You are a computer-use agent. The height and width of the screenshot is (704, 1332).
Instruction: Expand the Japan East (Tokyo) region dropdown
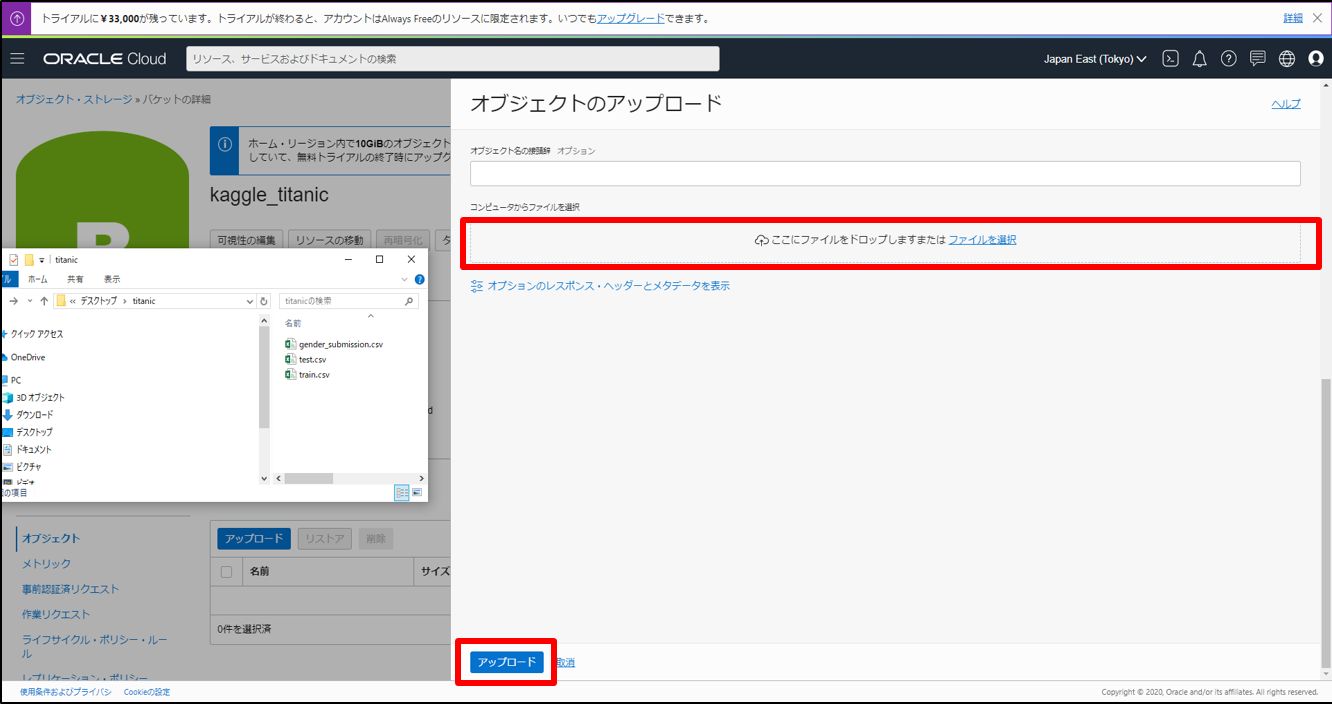point(1095,59)
